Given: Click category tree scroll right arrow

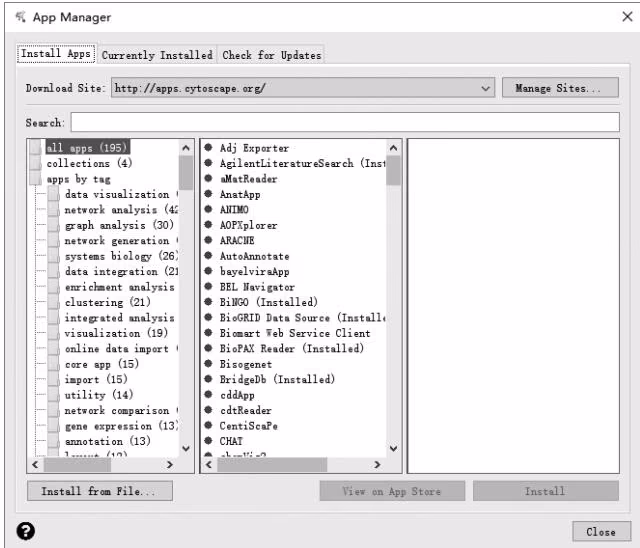Looking at the screenshot, I should (170, 464).
